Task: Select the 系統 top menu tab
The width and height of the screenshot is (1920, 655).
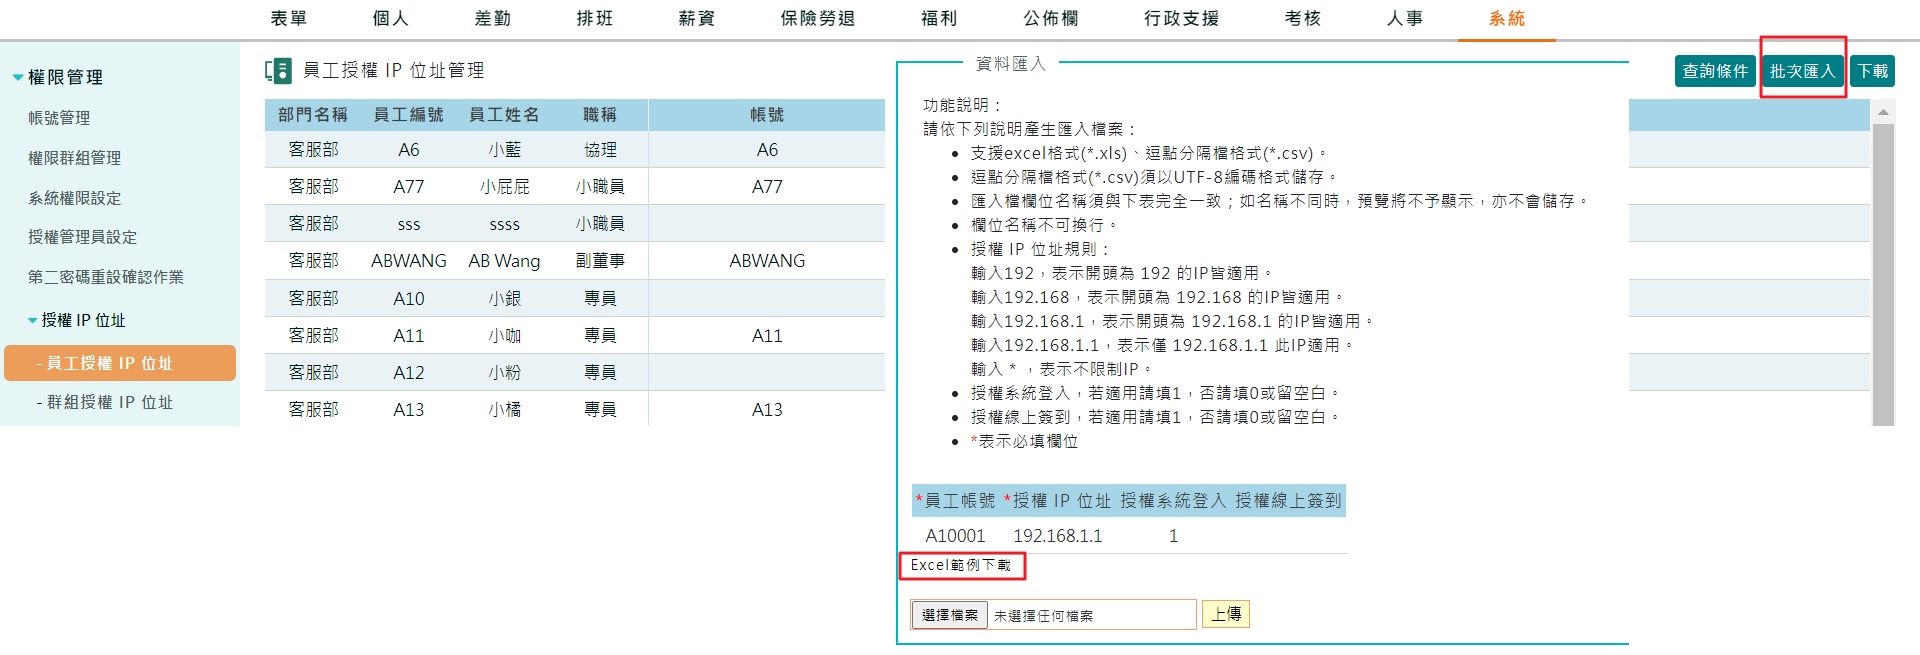Action: click(1507, 18)
